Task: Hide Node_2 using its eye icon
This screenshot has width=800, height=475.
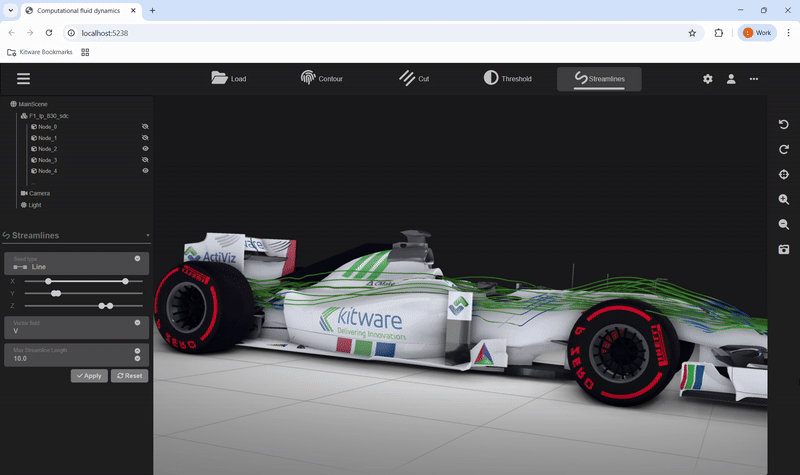Action: tap(145, 149)
